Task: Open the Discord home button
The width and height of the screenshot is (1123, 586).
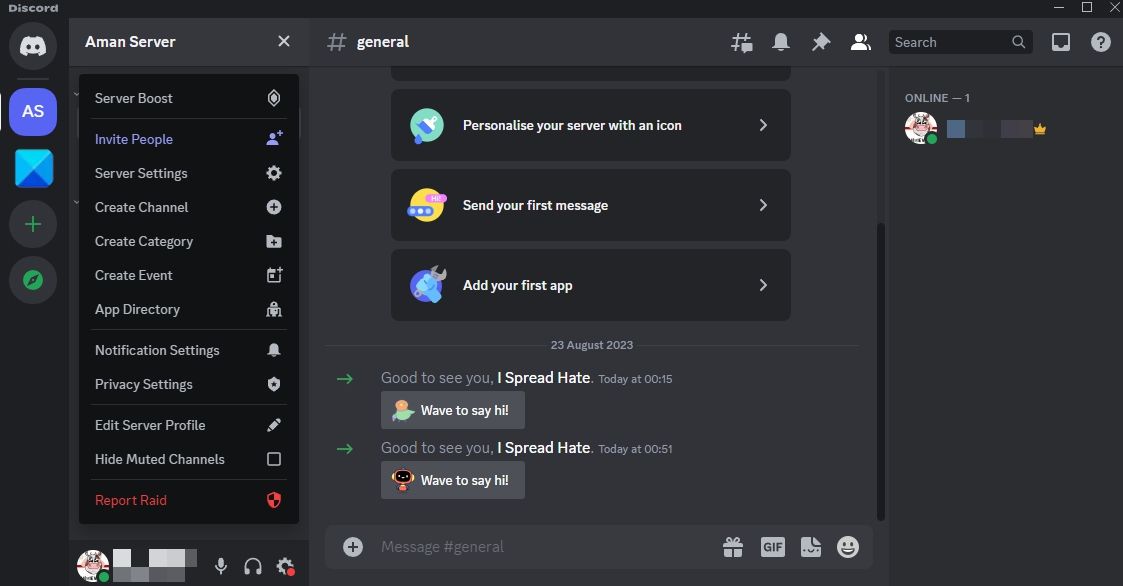Action: (x=32, y=46)
